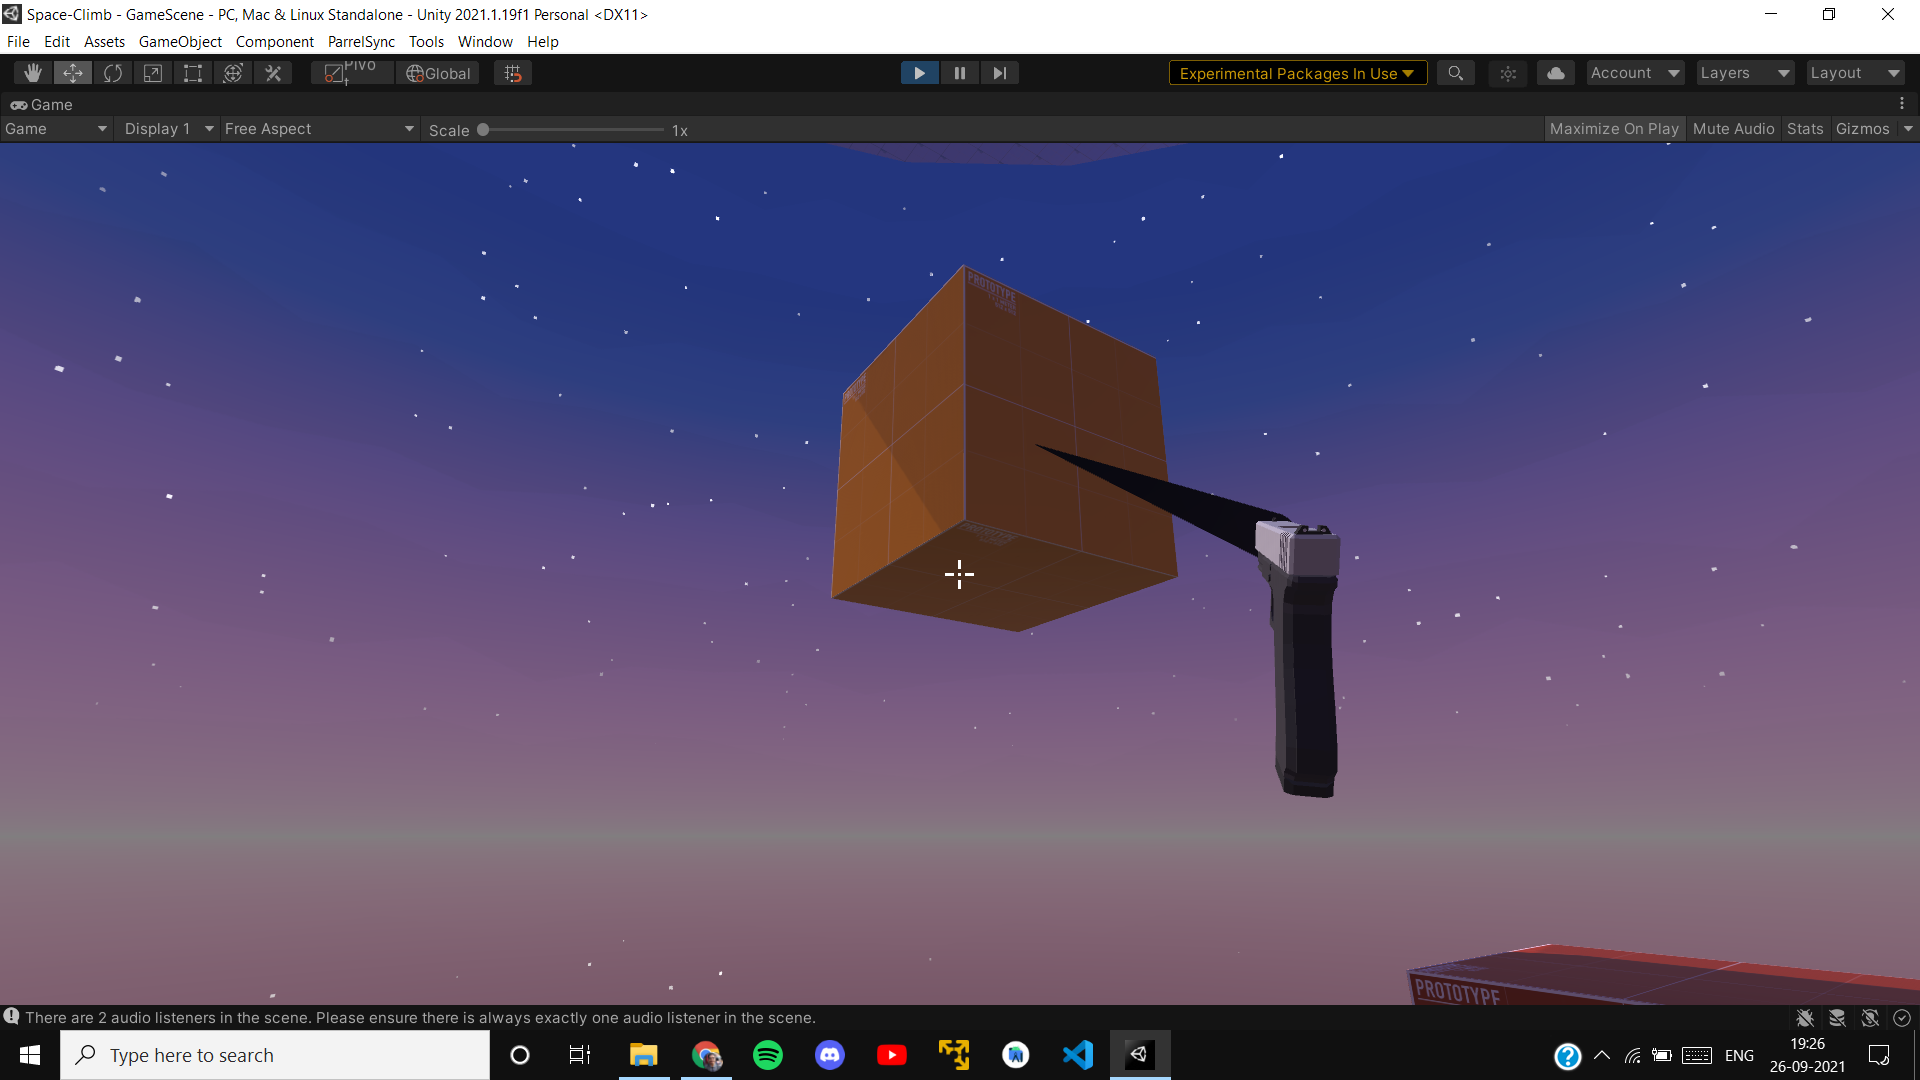Screen dimensions: 1920x1080
Task: Toggle Maximize On Play
Action: (x=1613, y=129)
